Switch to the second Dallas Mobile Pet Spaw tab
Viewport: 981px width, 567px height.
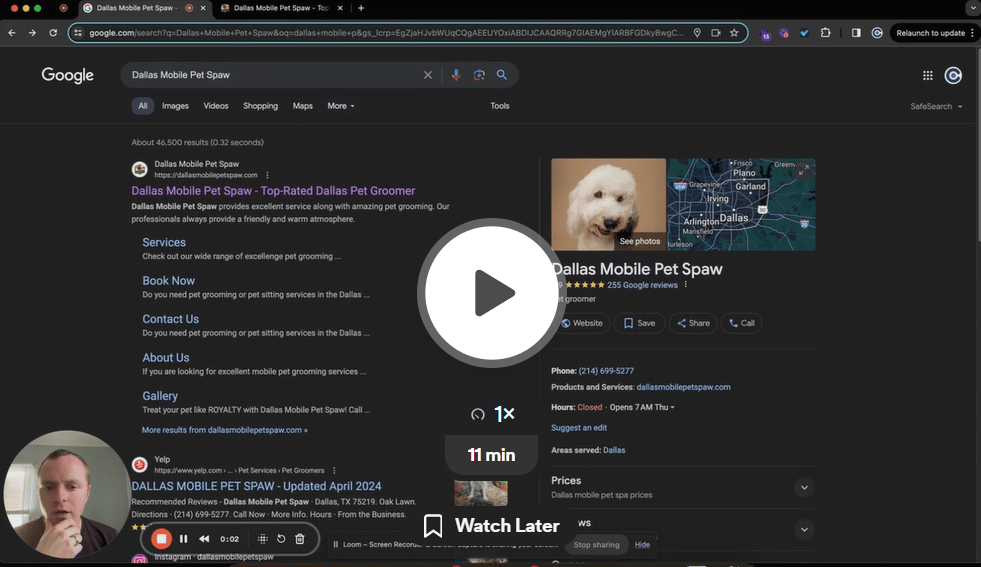click(281, 8)
